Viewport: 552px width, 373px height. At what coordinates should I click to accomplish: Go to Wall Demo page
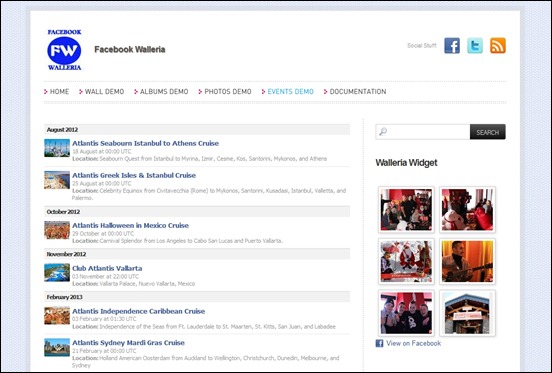(x=104, y=91)
